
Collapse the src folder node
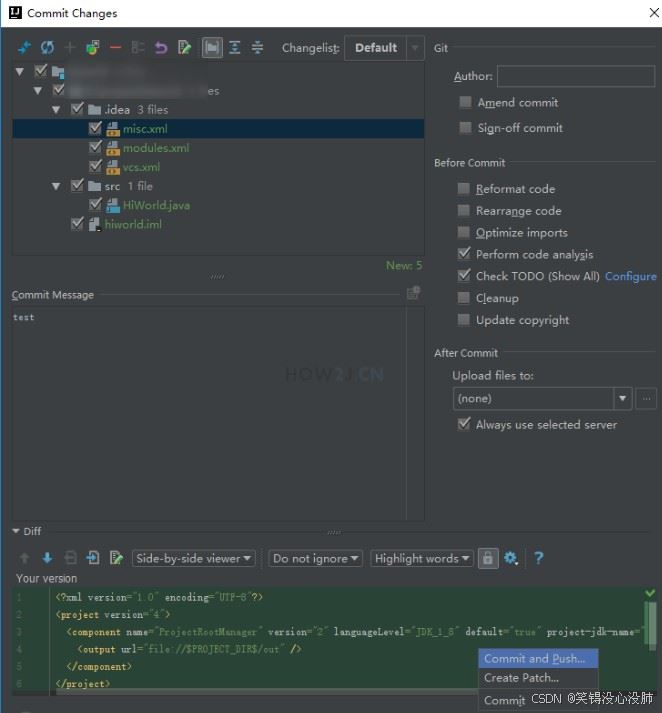tap(56, 186)
